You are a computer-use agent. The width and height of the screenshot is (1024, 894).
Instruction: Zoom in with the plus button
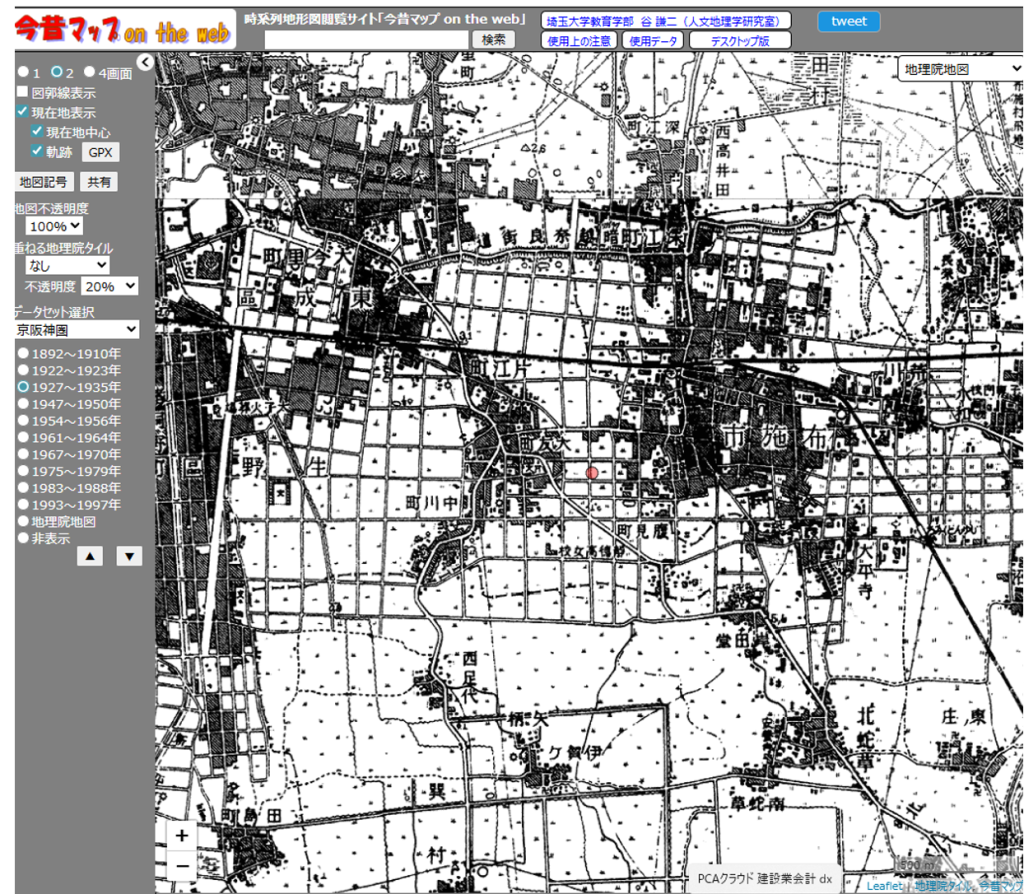[181, 835]
